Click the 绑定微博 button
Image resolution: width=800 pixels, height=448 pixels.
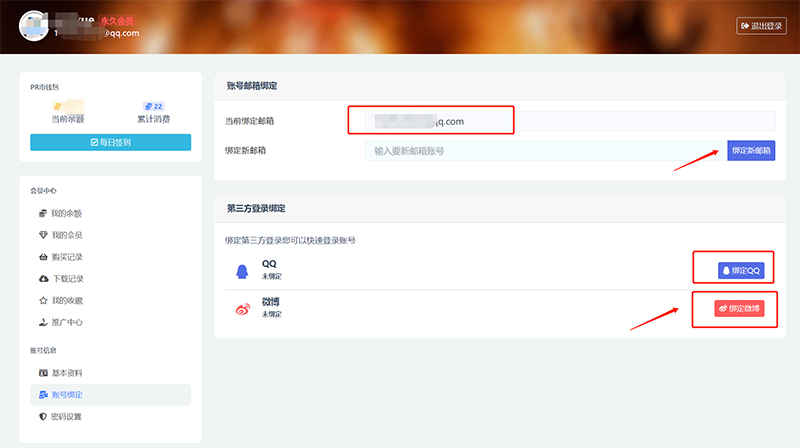point(740,309)
